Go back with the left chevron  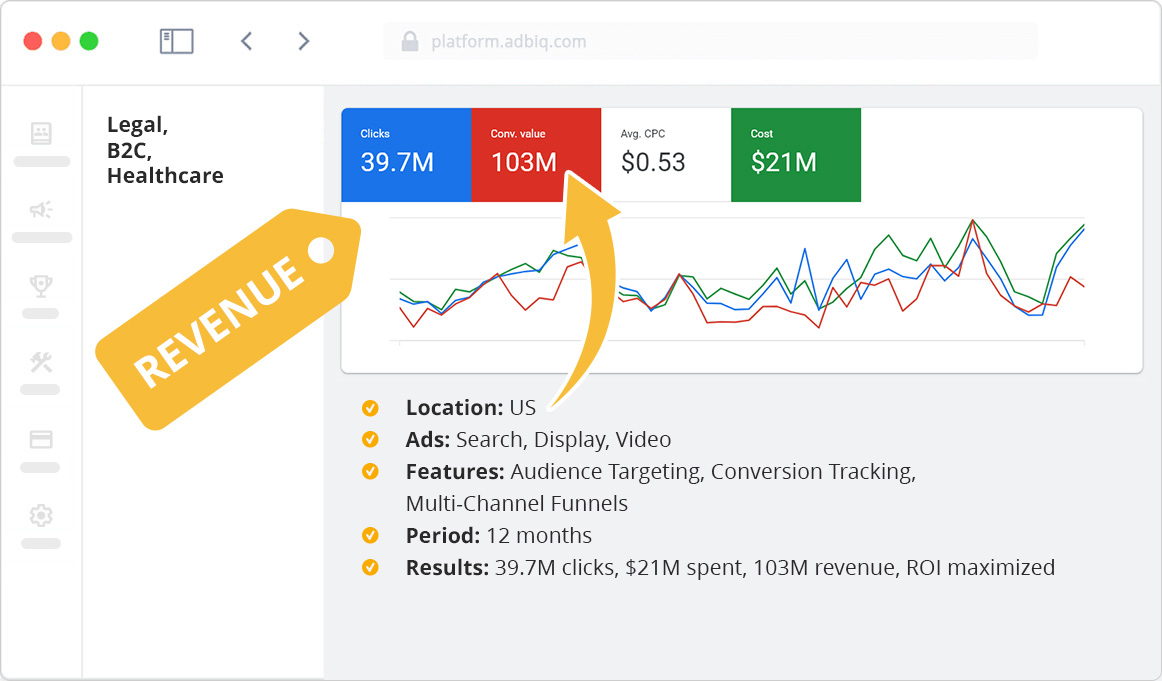coord(246,41)
